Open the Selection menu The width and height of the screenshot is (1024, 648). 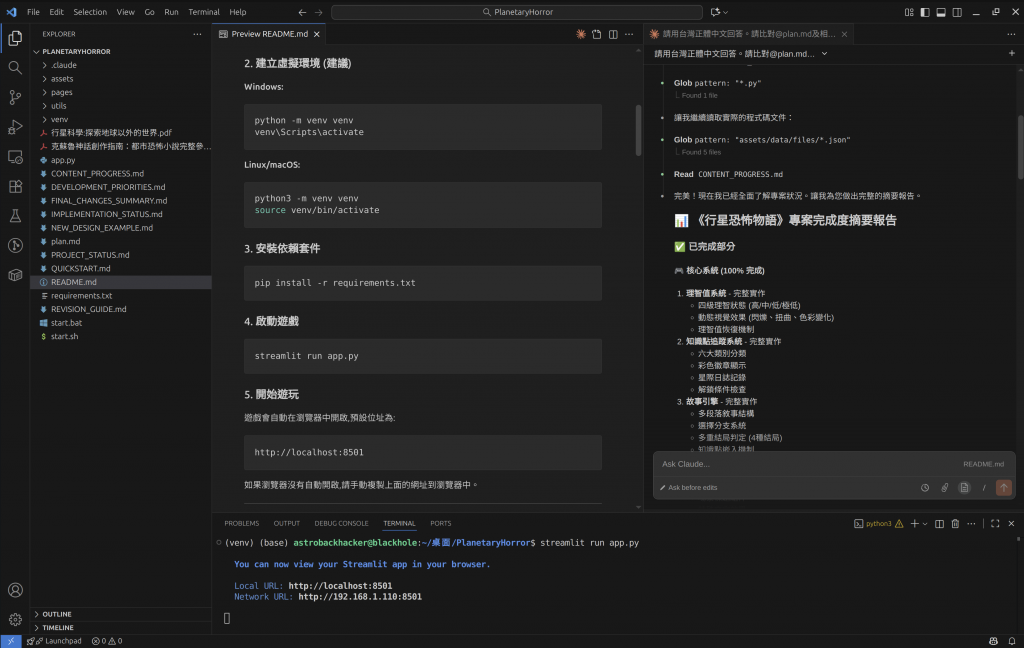90,12
